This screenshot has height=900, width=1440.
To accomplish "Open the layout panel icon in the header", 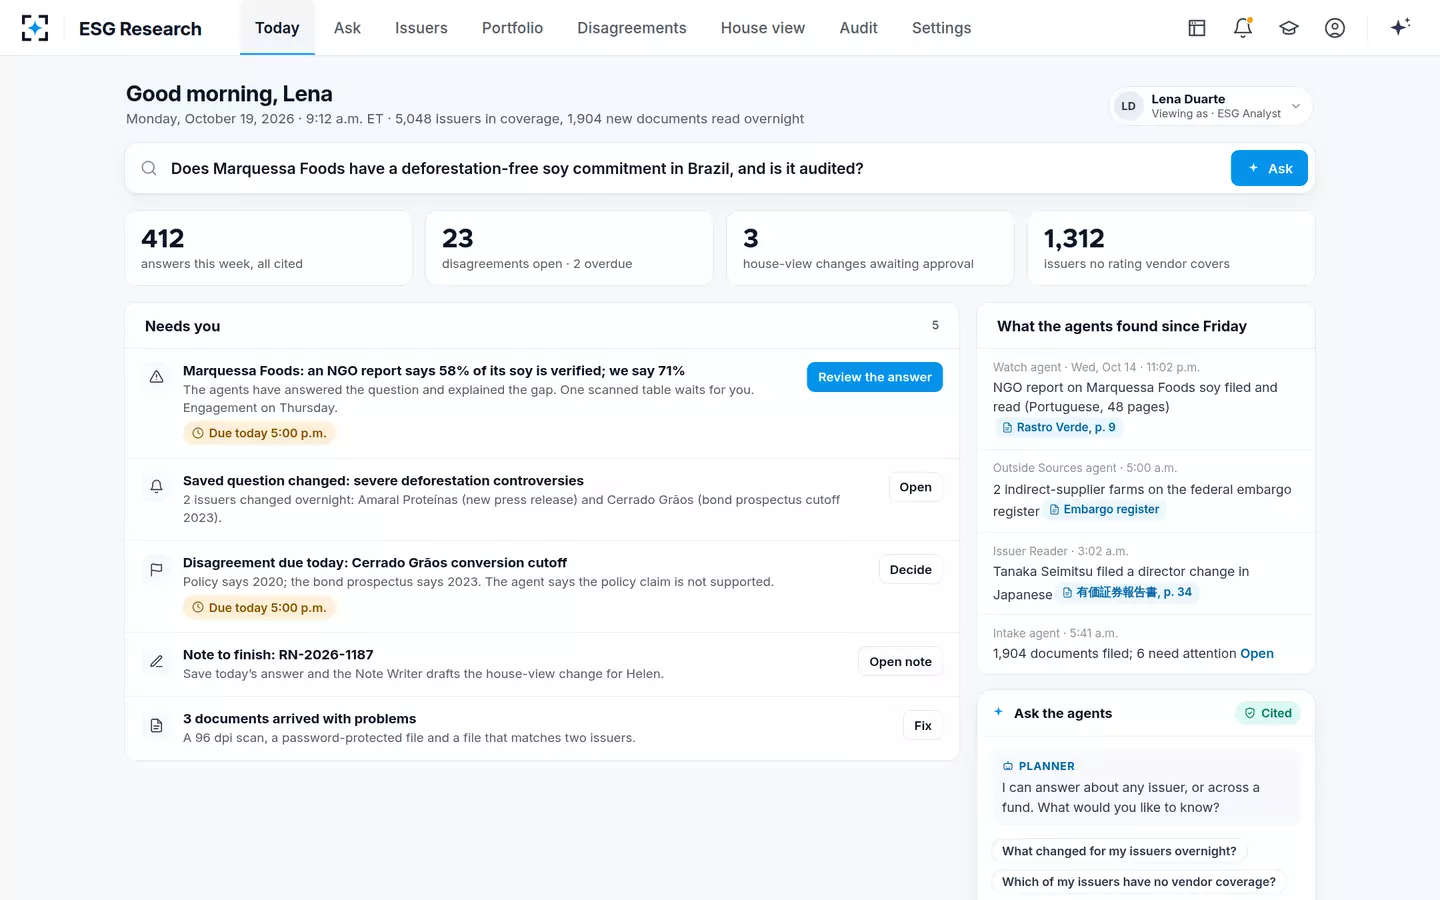I will point(1197,28).
